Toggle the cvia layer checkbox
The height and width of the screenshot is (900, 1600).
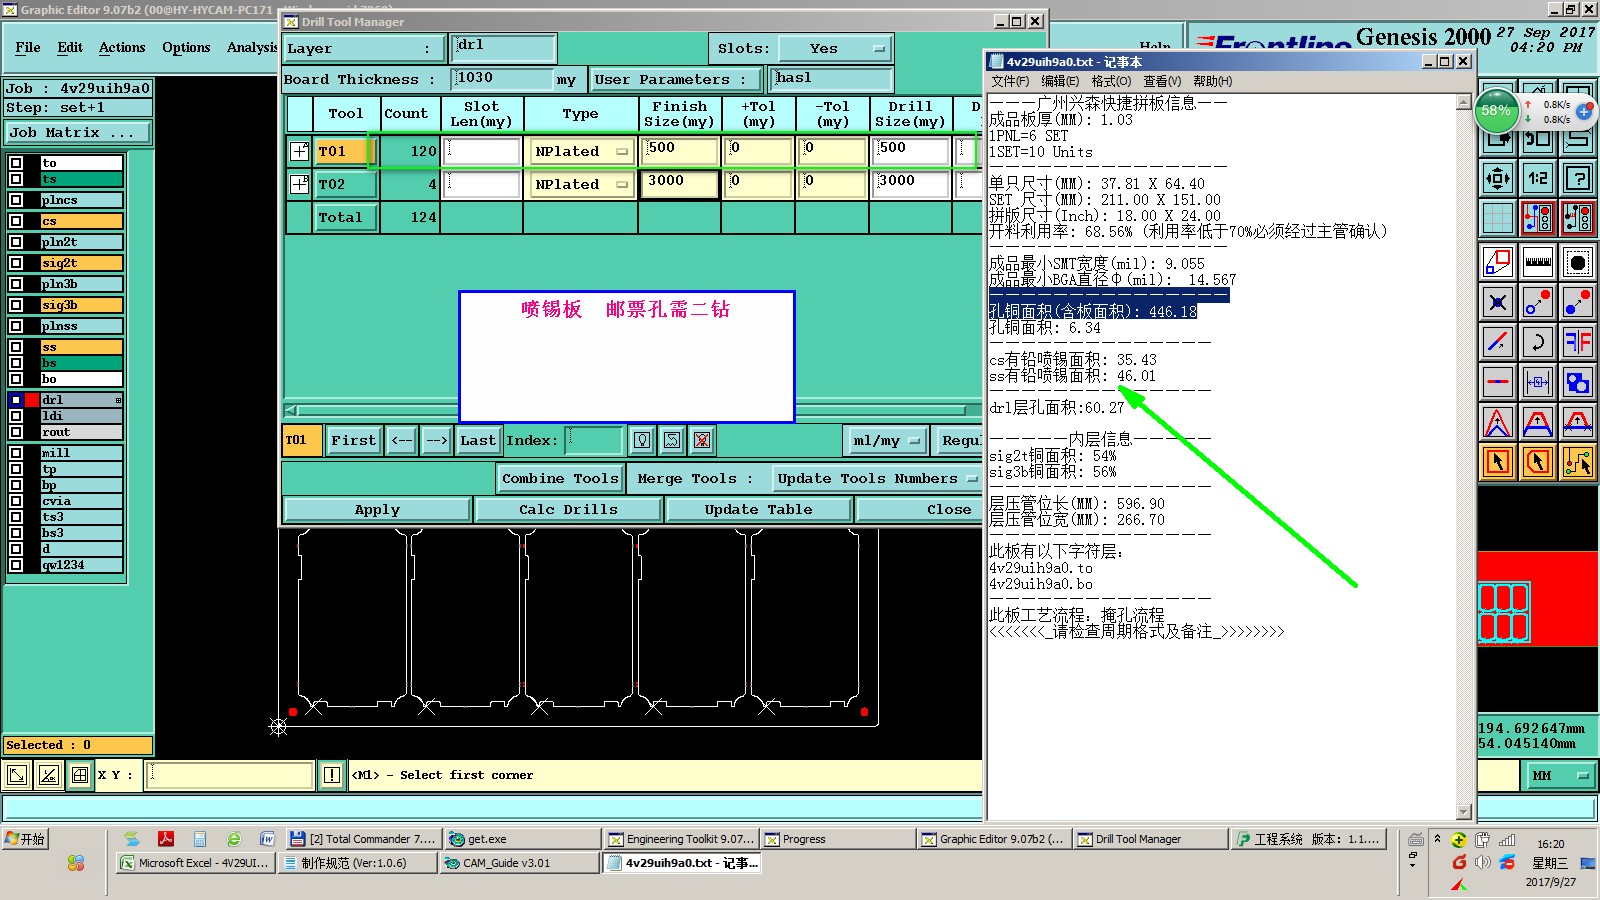pos(16,501)
